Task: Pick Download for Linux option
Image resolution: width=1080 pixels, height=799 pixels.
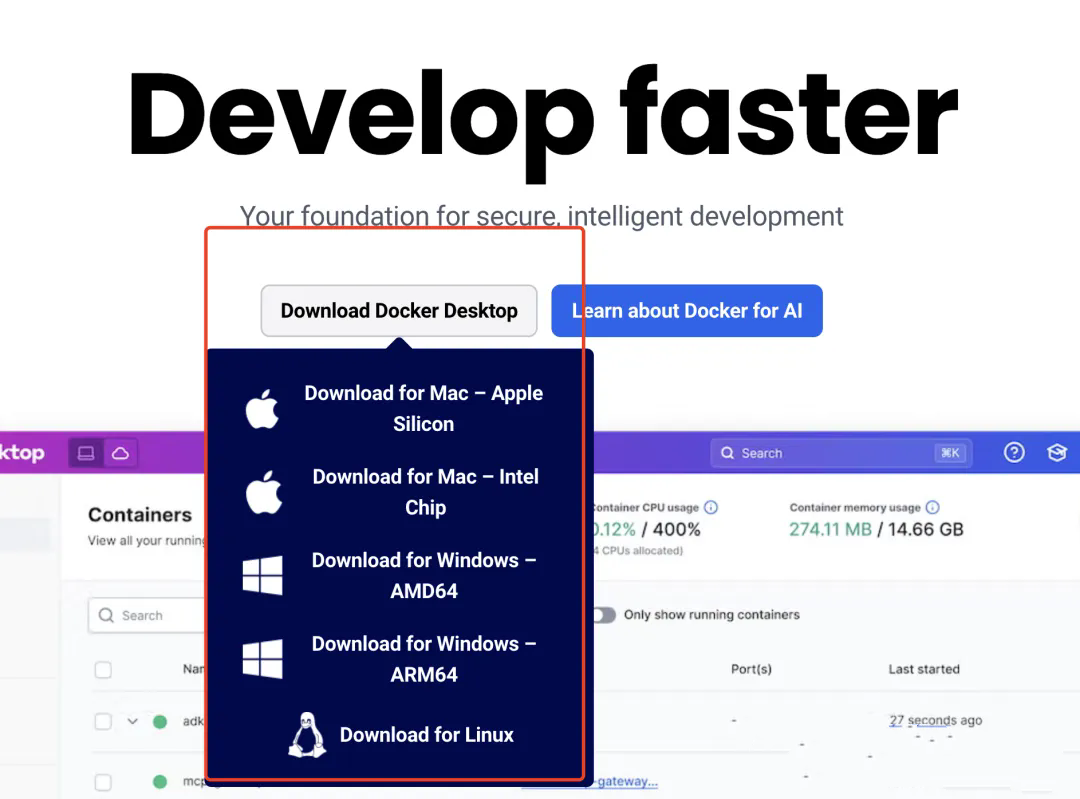Action: [x=401, y=735]
